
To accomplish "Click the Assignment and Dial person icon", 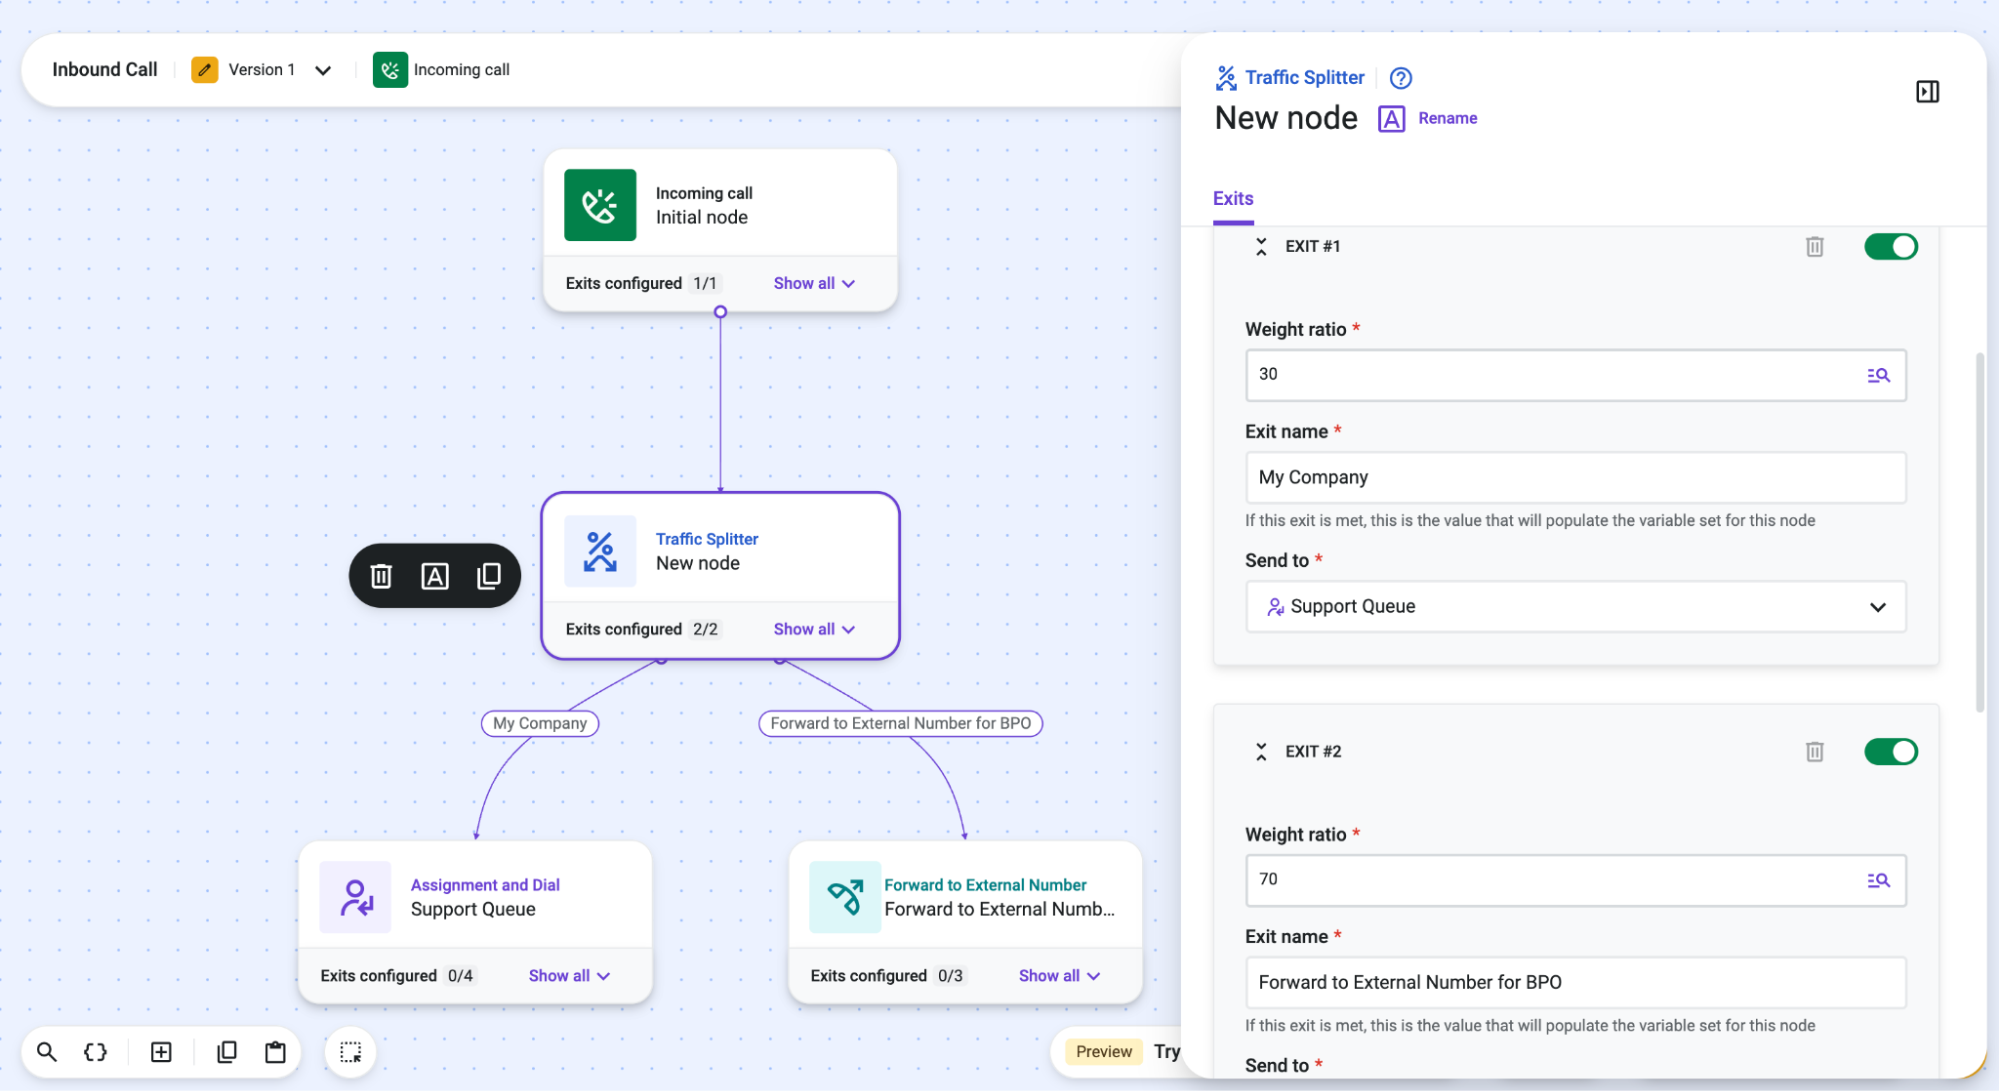I will (355, 897).
